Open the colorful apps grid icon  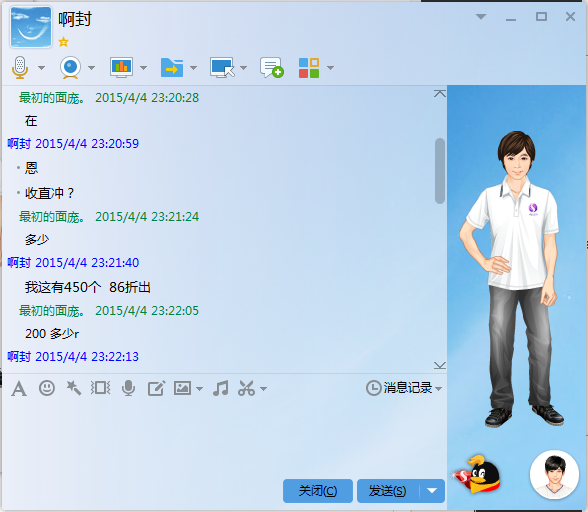pyautogui.click(x=309, y=68)
